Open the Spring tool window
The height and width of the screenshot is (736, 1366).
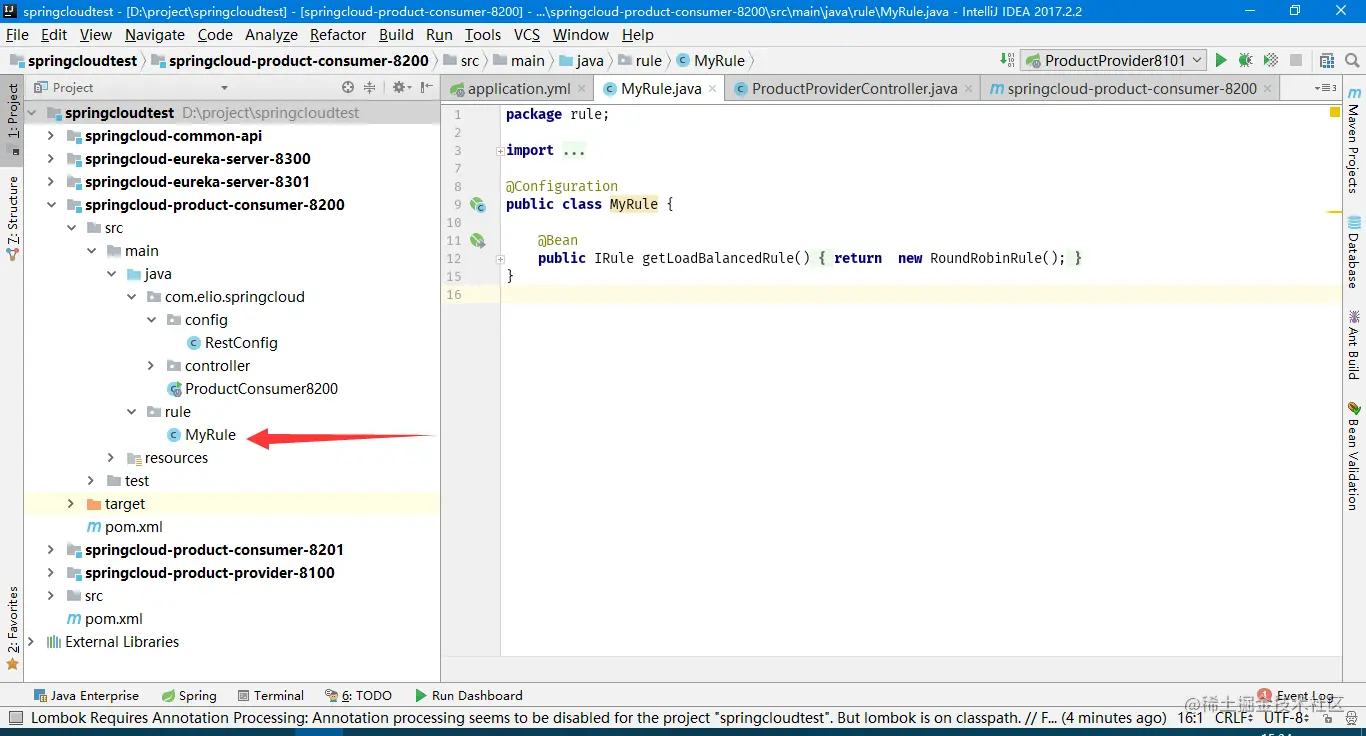tap(188, 695)
